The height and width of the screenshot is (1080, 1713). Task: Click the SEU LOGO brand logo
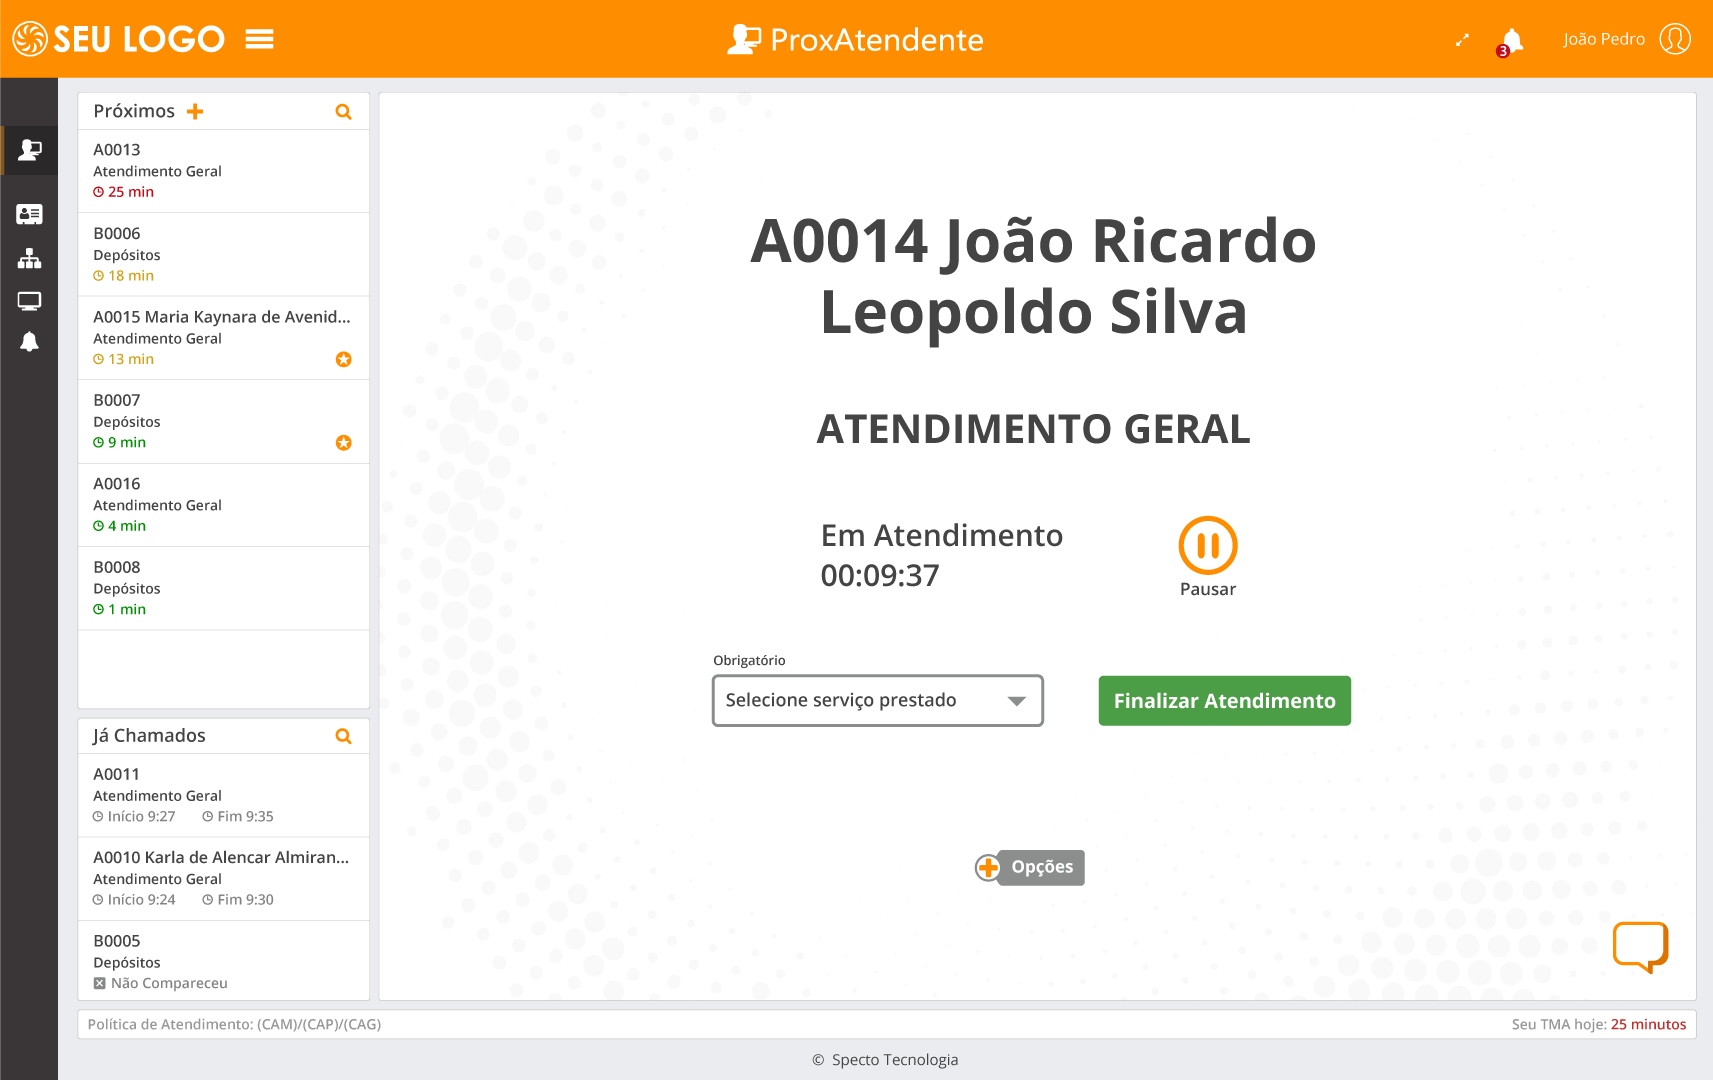point(118,39)
